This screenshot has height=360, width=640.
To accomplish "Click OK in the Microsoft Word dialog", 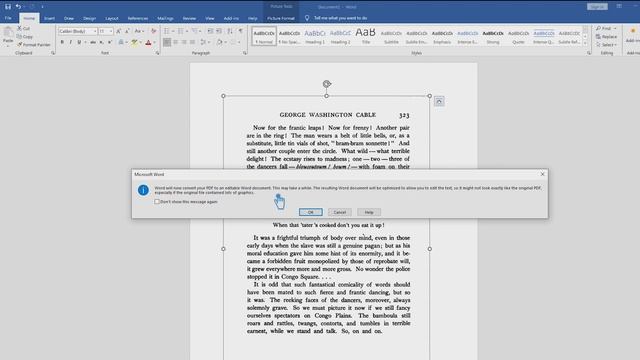I will [x=311, y=212].
